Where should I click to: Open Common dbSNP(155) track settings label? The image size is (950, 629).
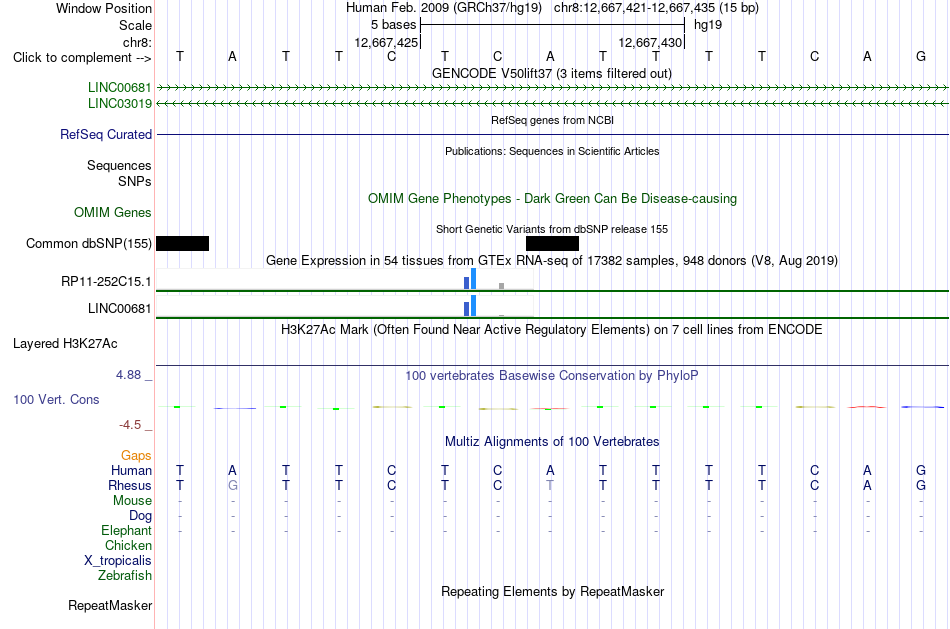coord(88,244)
